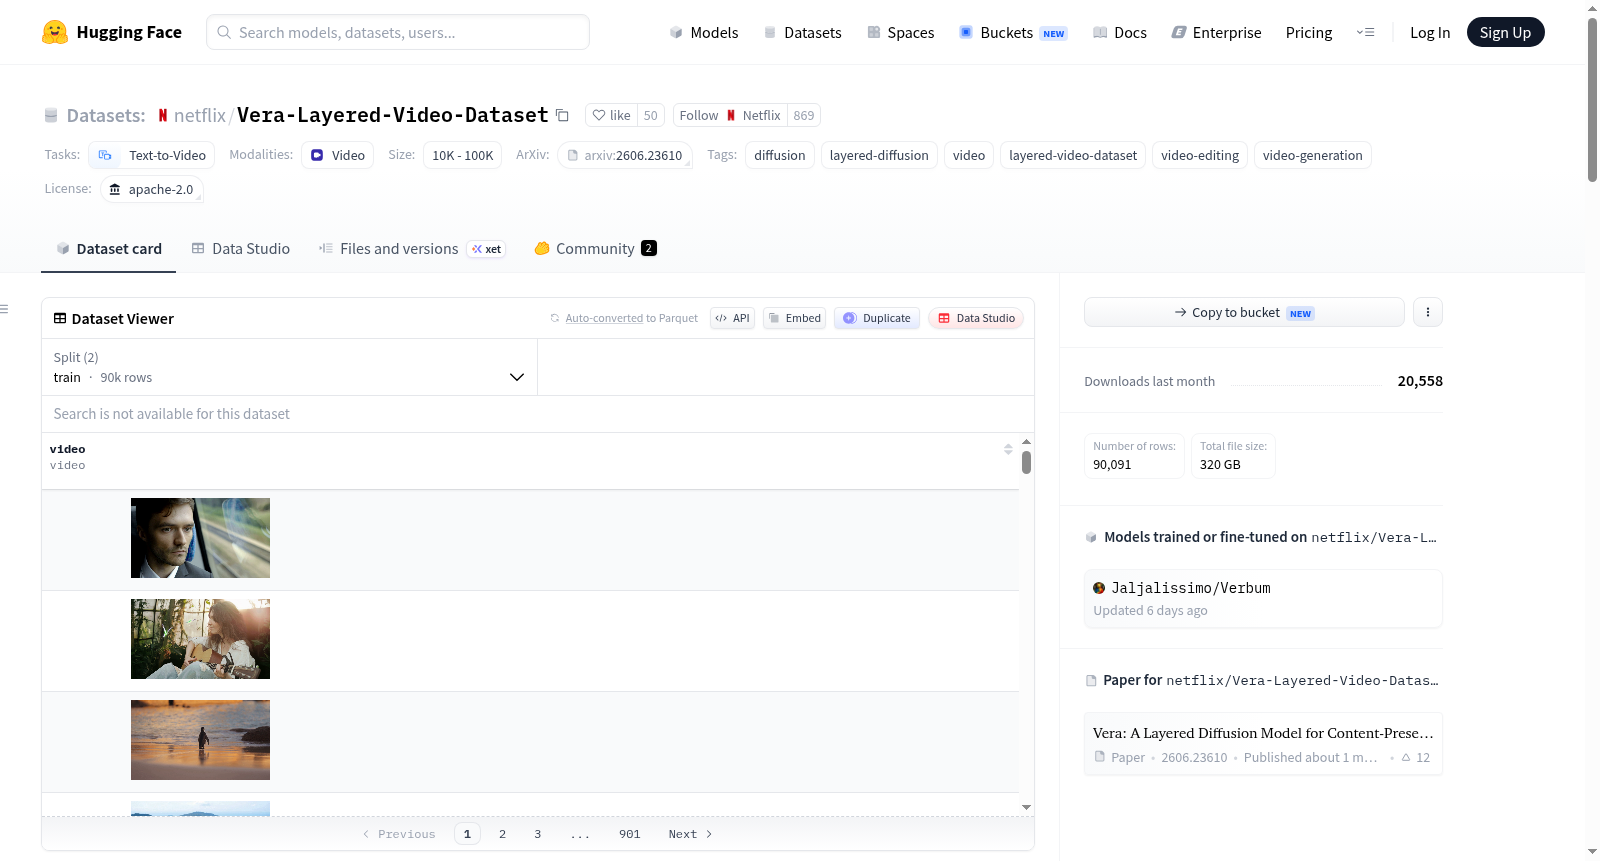Click the Hugging Face logo icon
The image size is (1600, 861).
click(55, 32)
